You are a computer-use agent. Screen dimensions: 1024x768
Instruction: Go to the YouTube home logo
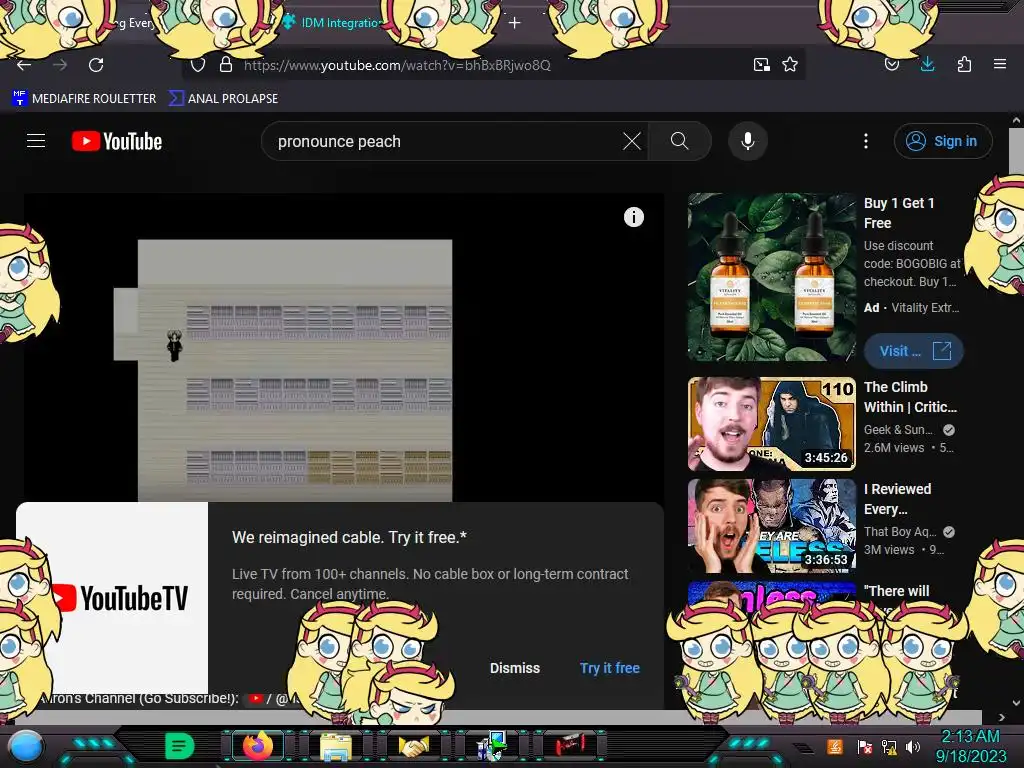coord(117,141)
